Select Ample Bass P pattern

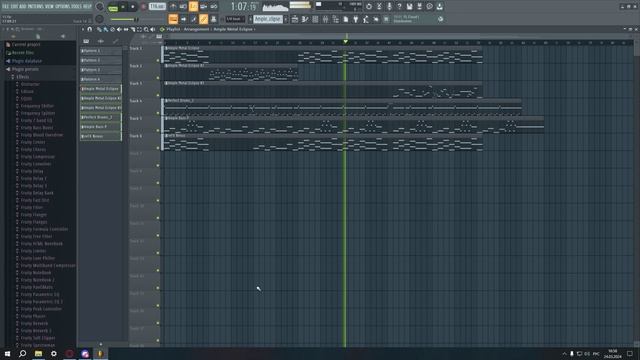[101, 127]
